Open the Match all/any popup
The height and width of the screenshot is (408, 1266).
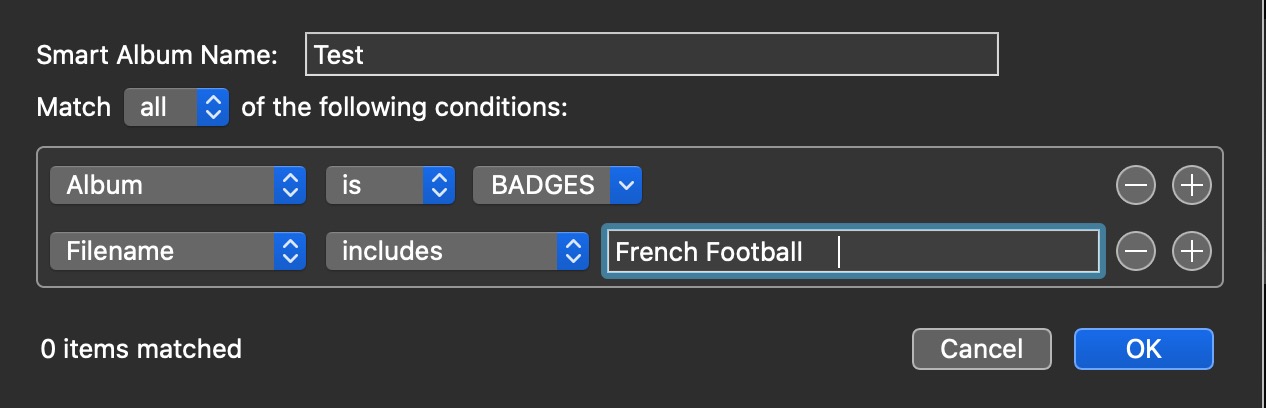(x=176, y=107)
